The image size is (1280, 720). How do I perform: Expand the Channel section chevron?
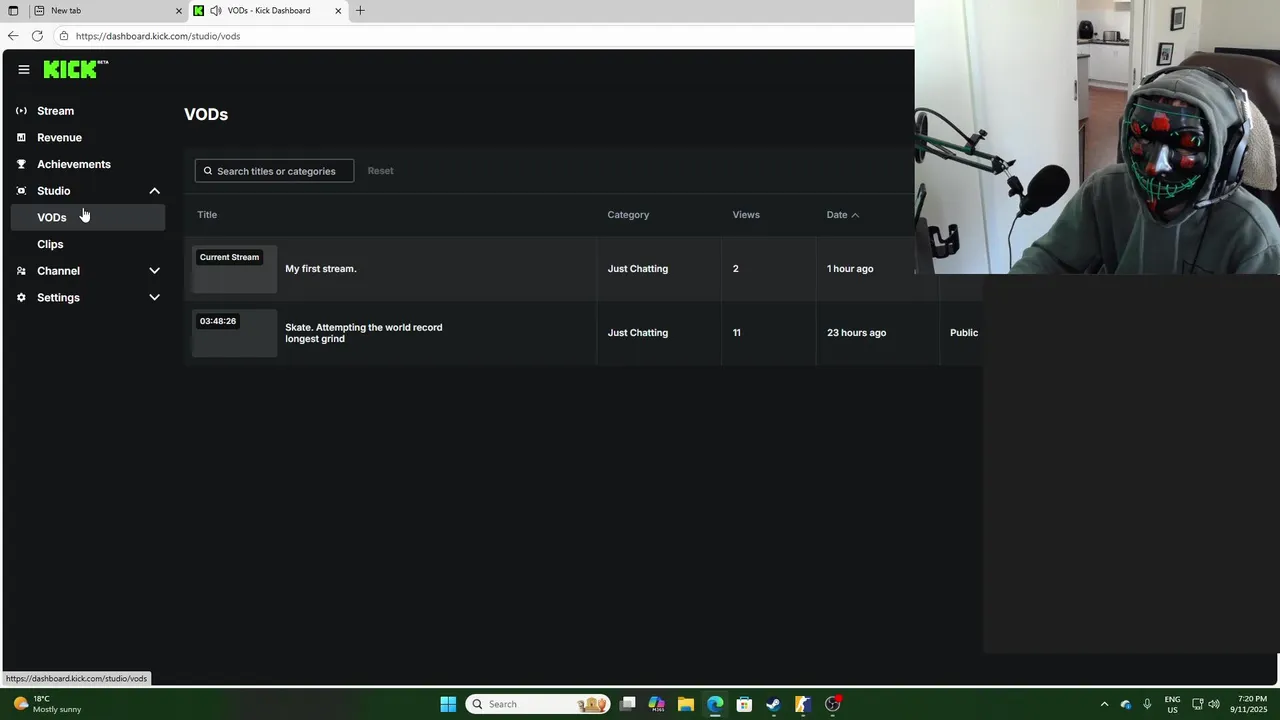coord(154,271)
